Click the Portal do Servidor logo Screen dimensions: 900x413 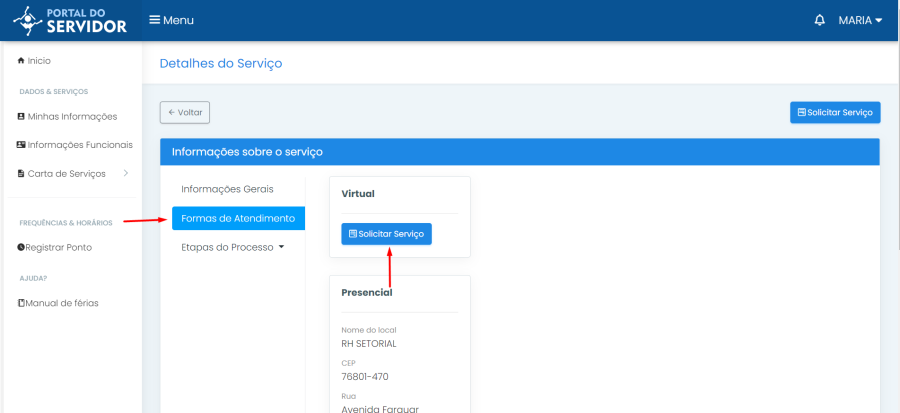point(70,20)
